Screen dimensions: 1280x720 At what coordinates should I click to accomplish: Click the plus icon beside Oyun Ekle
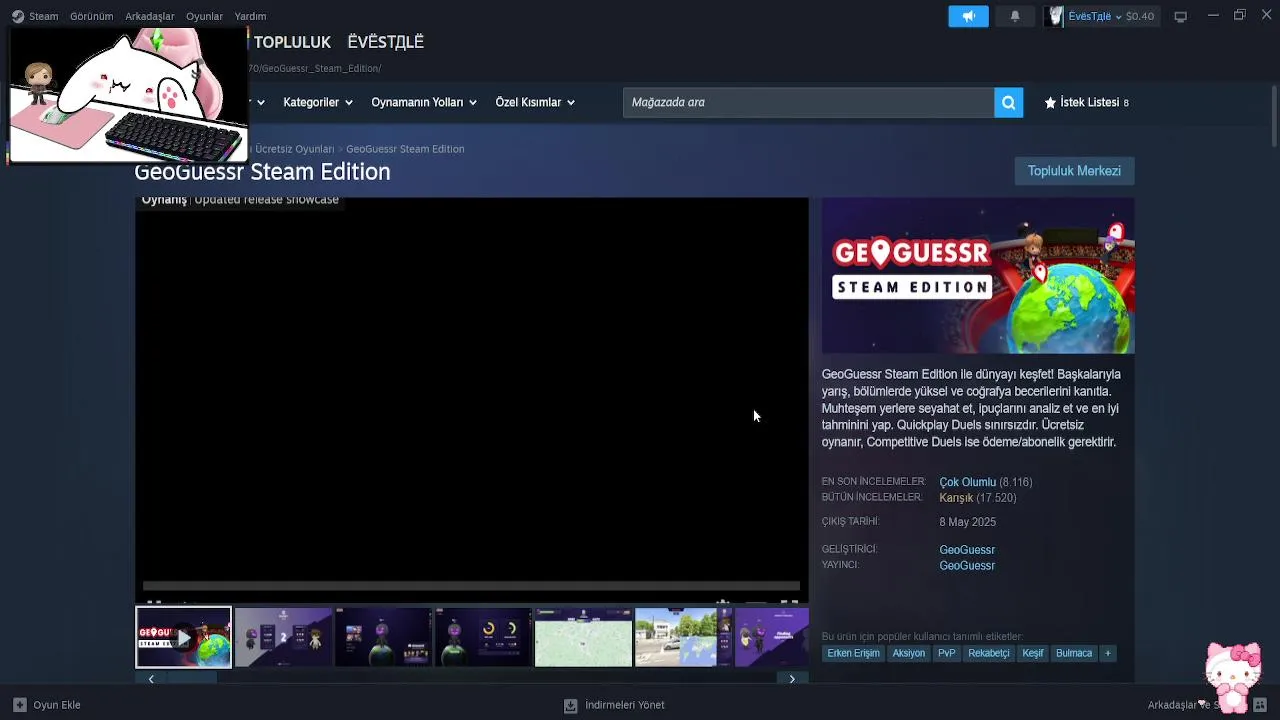(x=19, y=704)
